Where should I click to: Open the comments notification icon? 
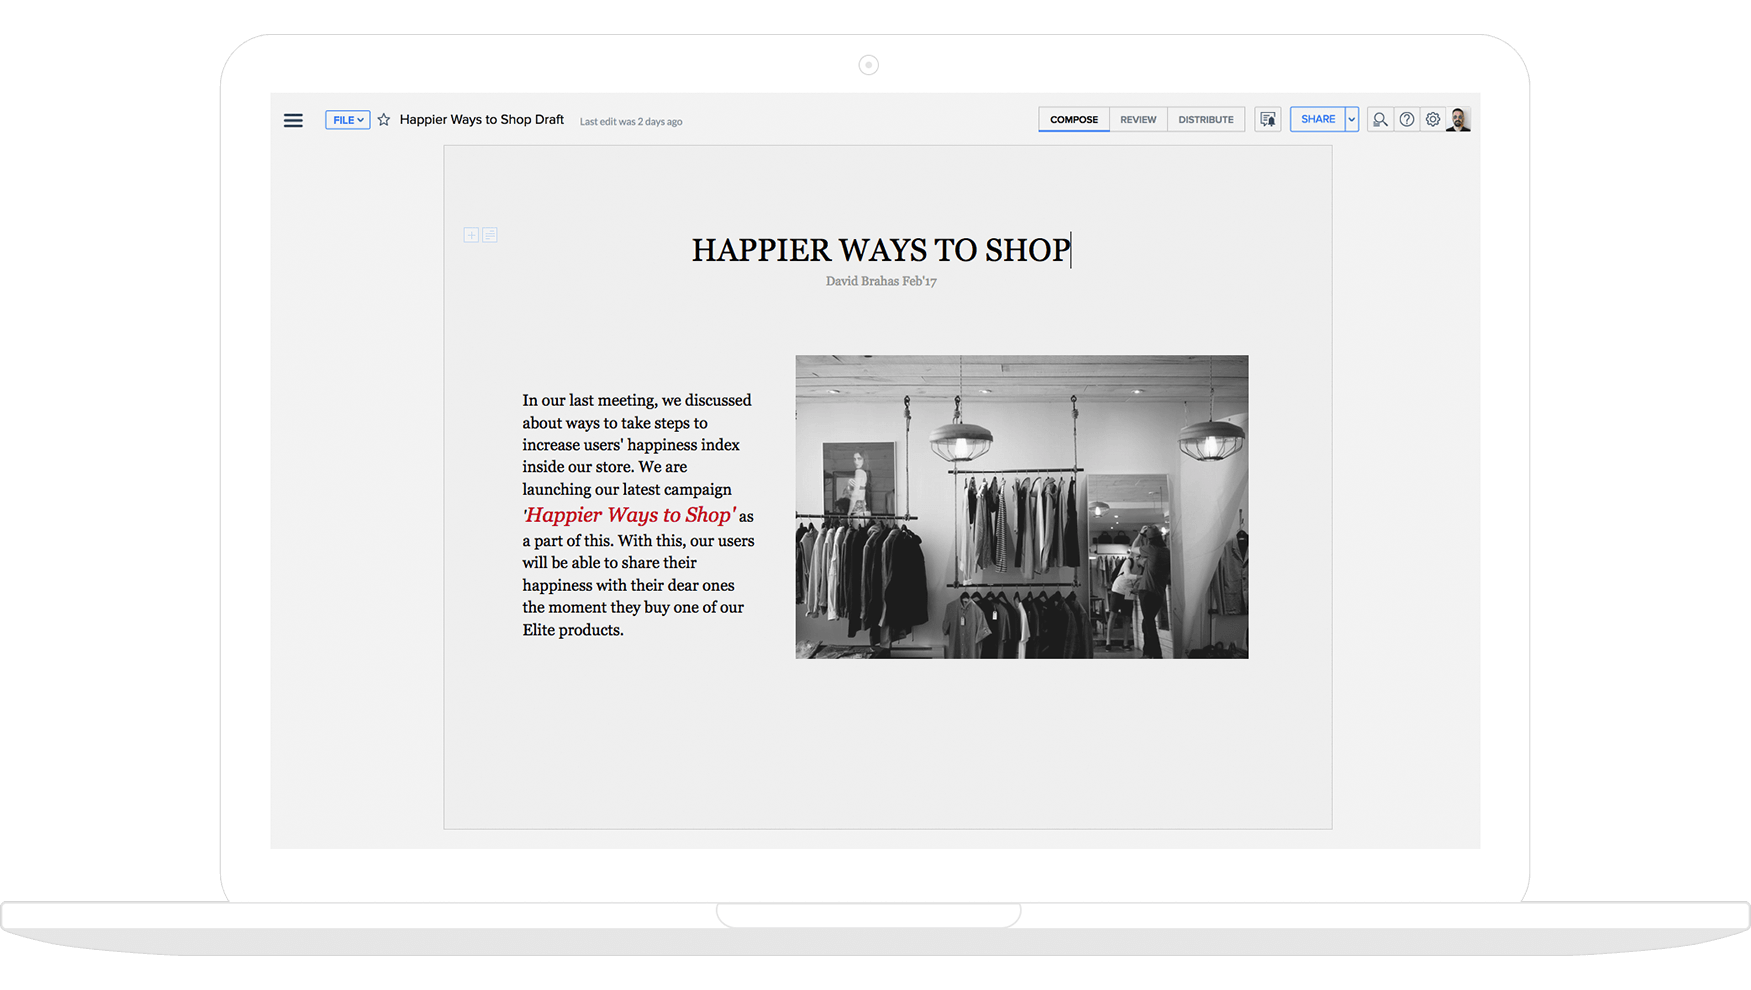[x=1268, y=120]
